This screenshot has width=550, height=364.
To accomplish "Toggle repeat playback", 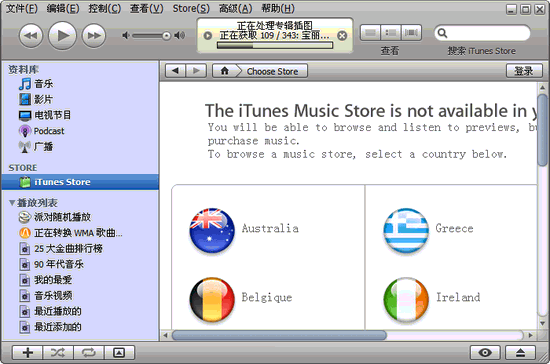I will pyautogui.click(x=89, y=352).
